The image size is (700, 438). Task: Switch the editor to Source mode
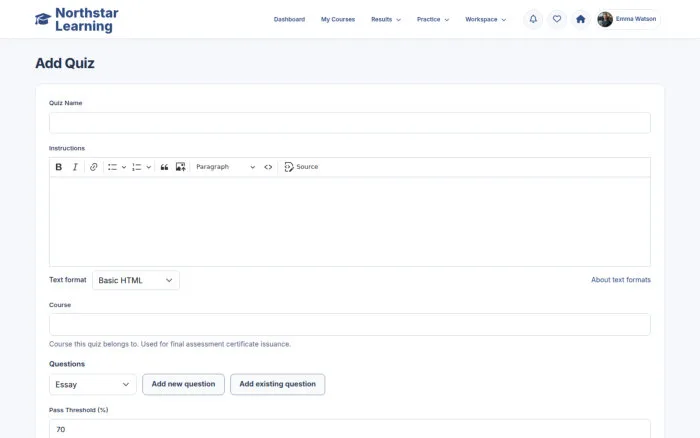point(301,167)
